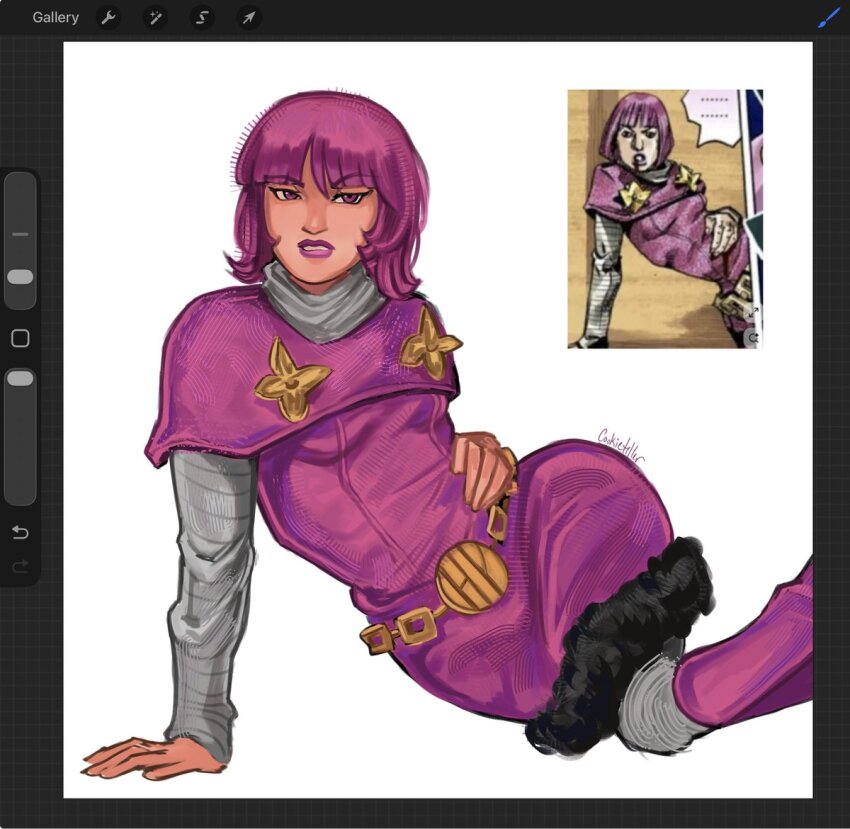Viewport: 850px width, 829px height.
Task: Expand the reference image with arrows icon
Action: tap(753, 312)
